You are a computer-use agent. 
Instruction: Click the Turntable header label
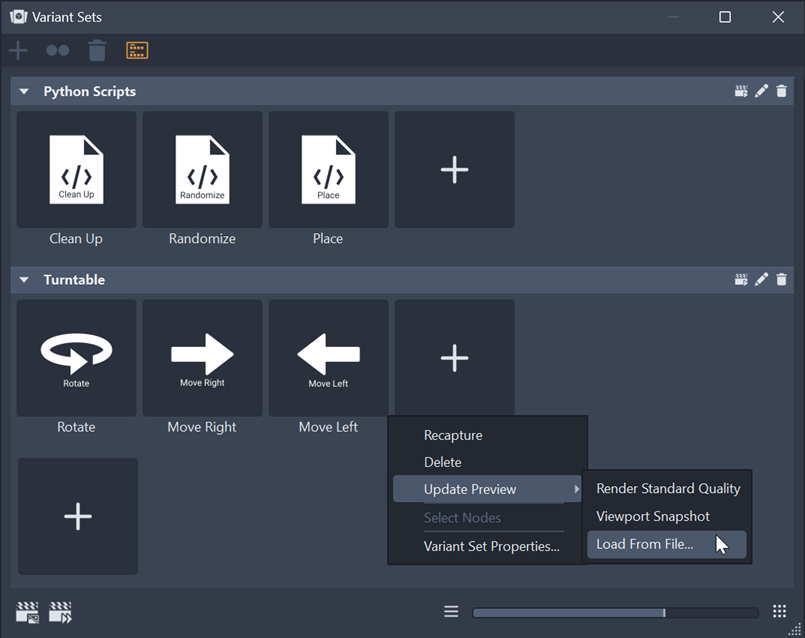click(x=74, y=280)
